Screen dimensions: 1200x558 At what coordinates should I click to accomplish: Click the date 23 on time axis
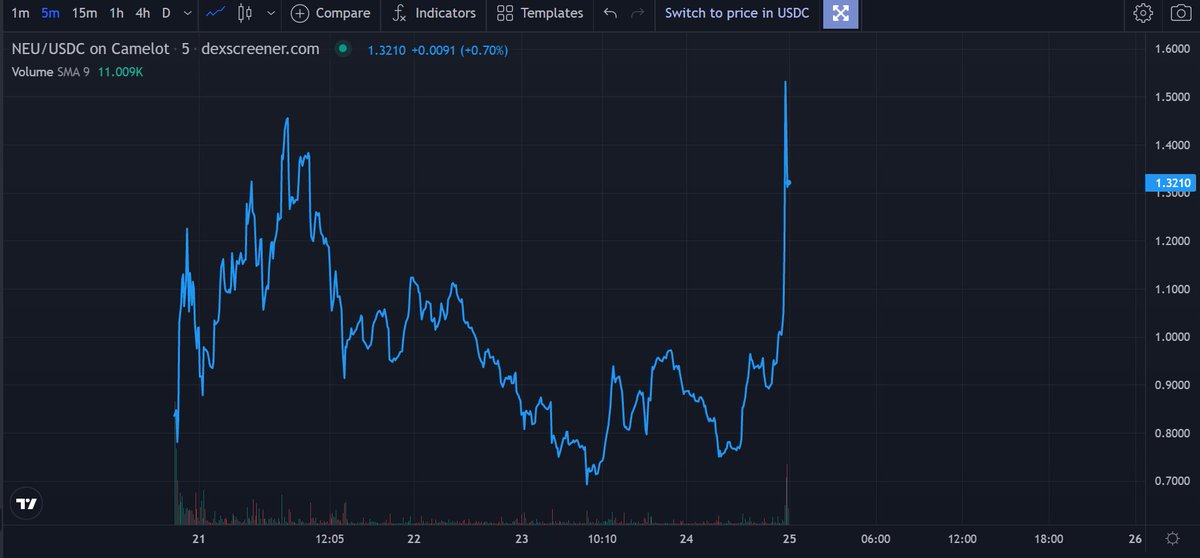[522, 539]
